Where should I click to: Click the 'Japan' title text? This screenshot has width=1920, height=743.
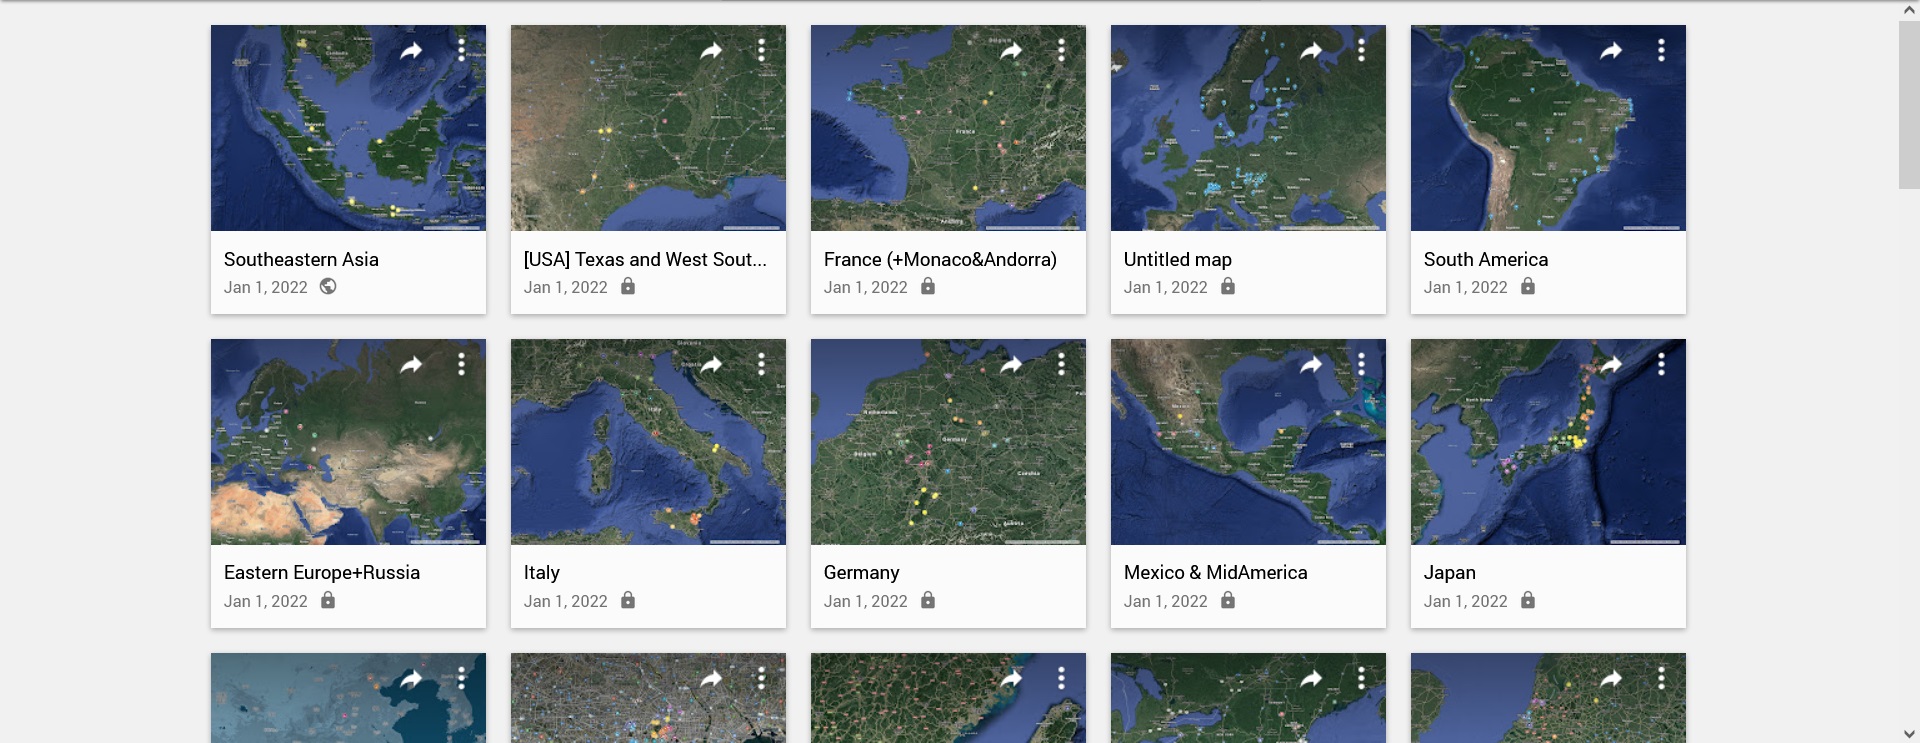1450,573
